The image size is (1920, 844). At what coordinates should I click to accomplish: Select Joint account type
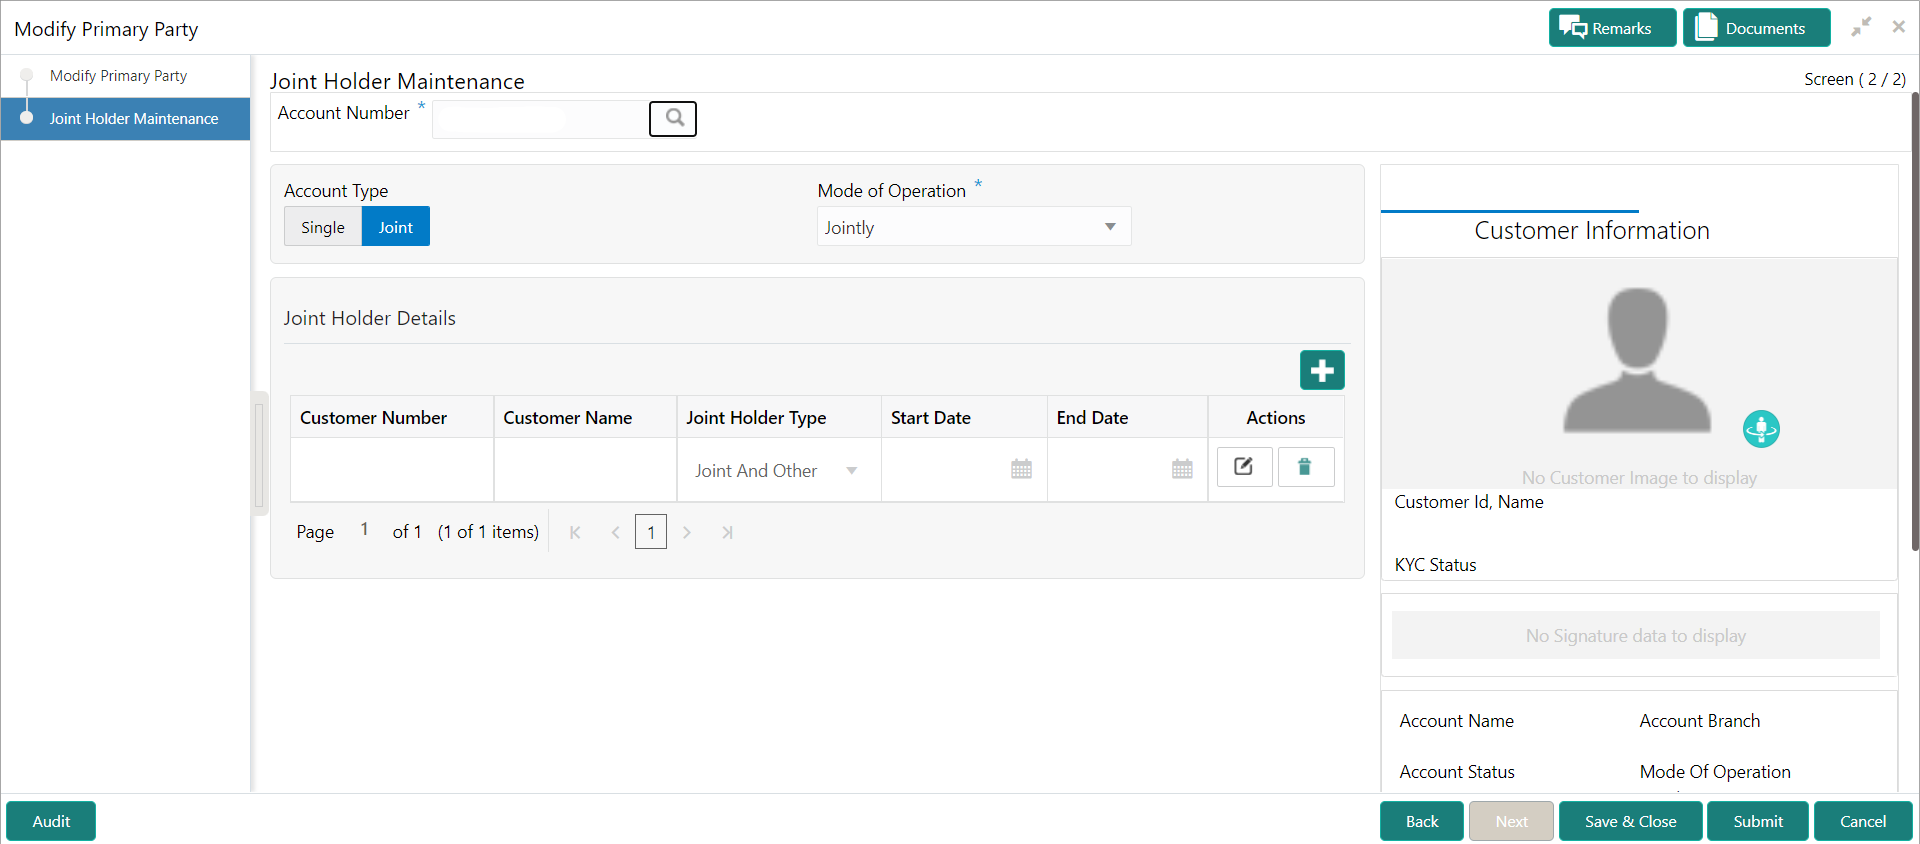click(396, 227)
